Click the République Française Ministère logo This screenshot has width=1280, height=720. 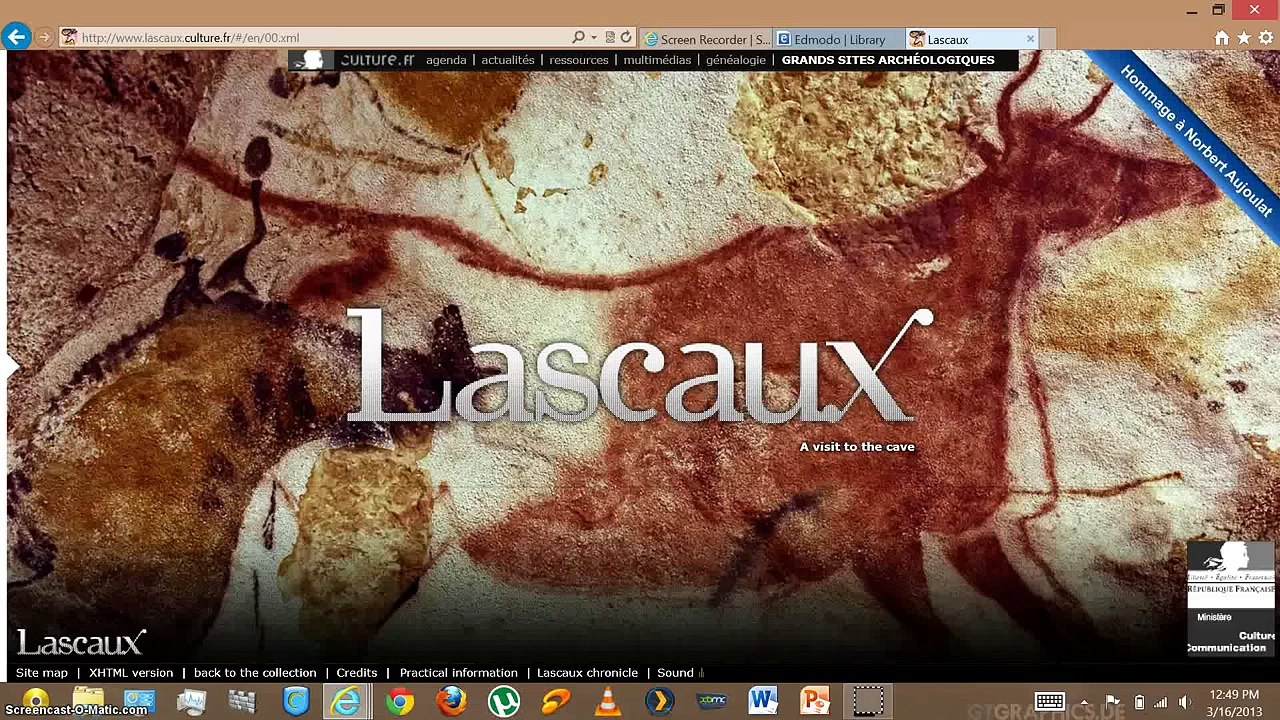pyautogui.click(x=1231, y=598)
